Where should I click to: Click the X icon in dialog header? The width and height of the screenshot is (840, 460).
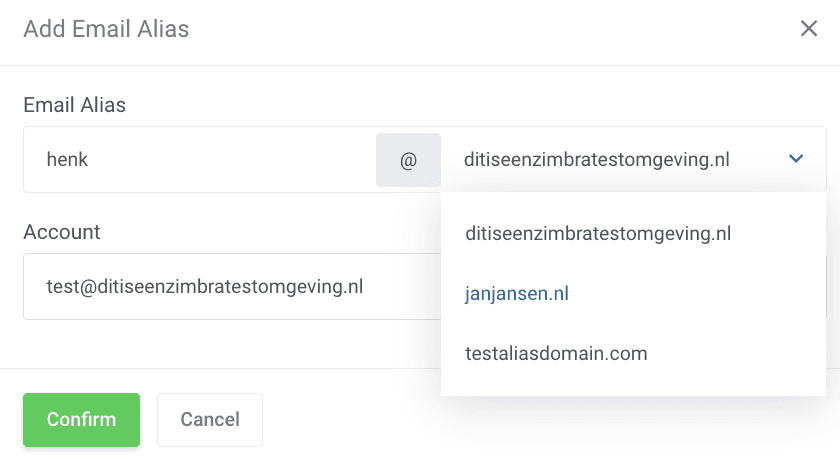coord(809,28)
